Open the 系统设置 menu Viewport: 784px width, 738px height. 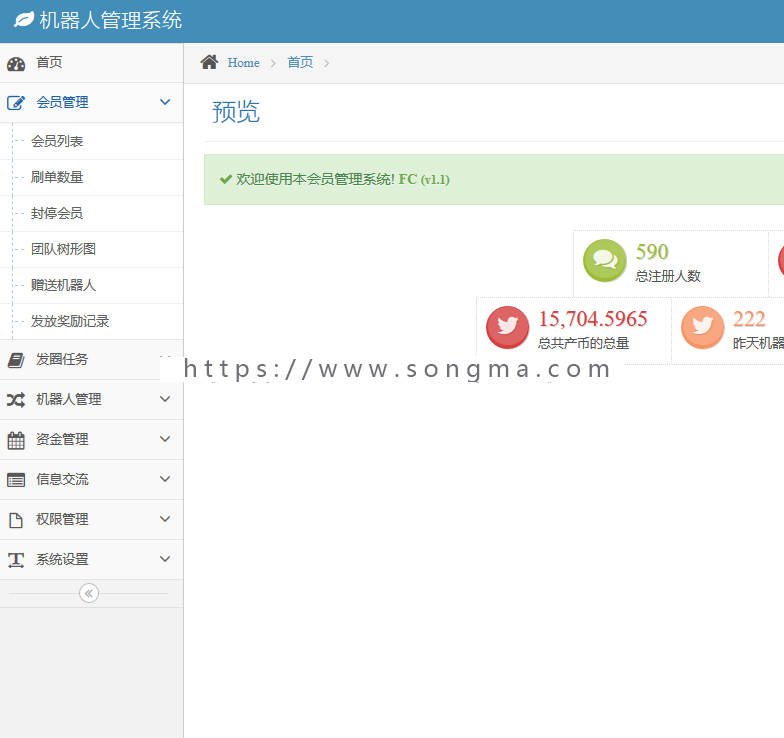click(x=92, y=560)
